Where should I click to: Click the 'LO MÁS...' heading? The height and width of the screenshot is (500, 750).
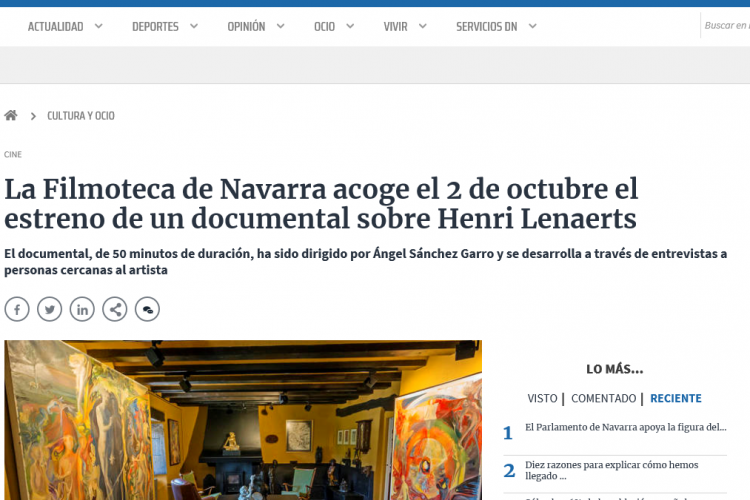click(x=615, y=369)
